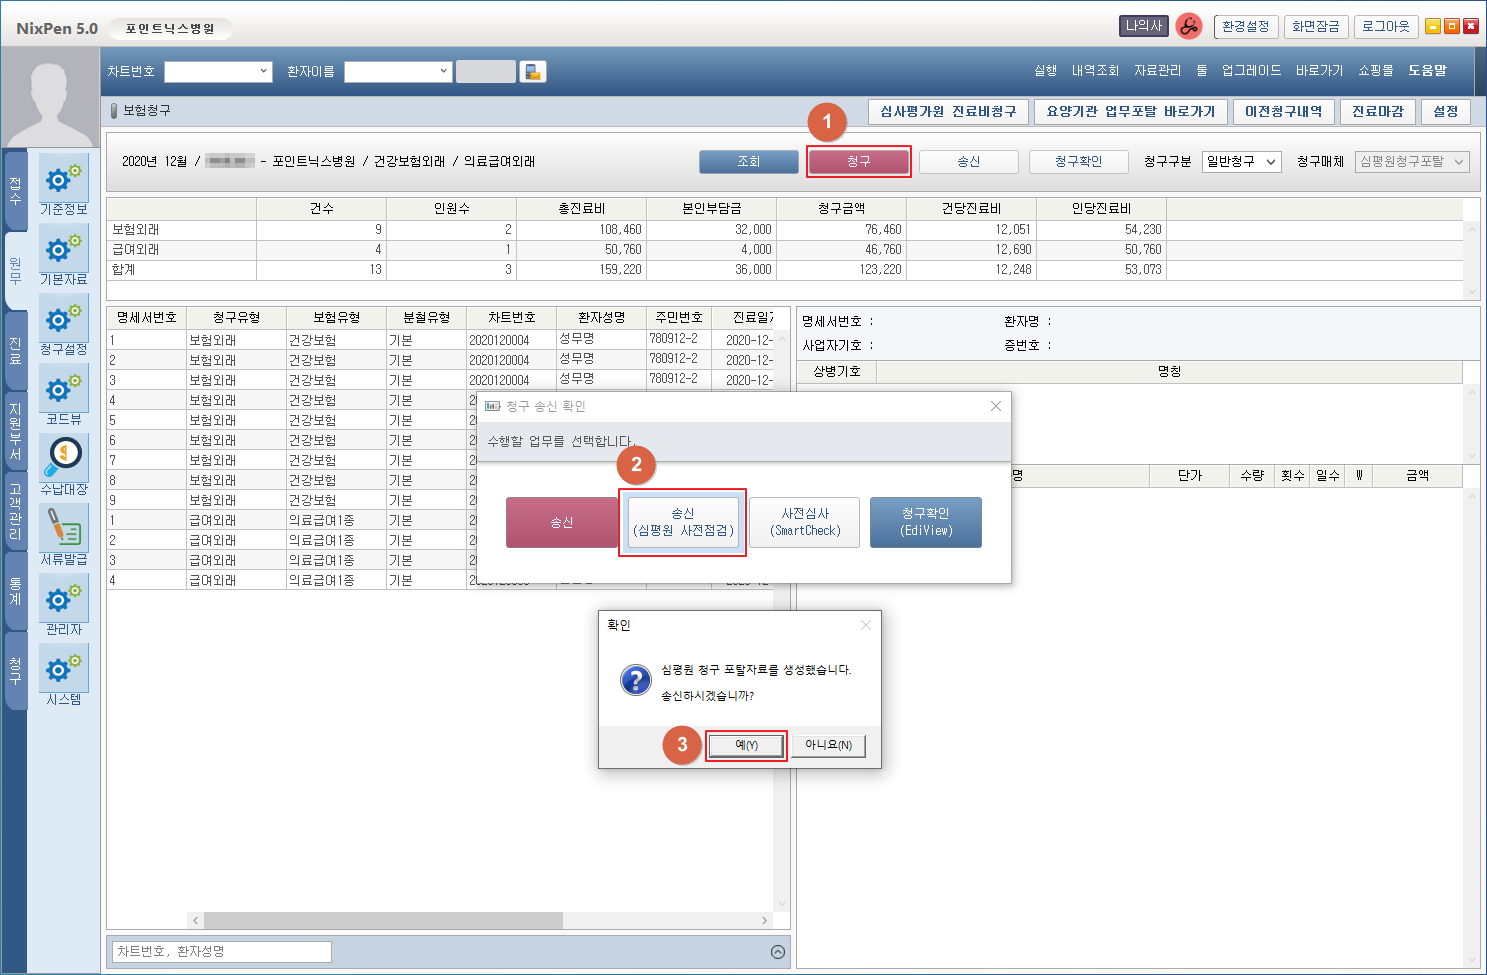Open the 수납대장 icon
The height and width of the screenshot is (975, 1487).
[63, 458]
